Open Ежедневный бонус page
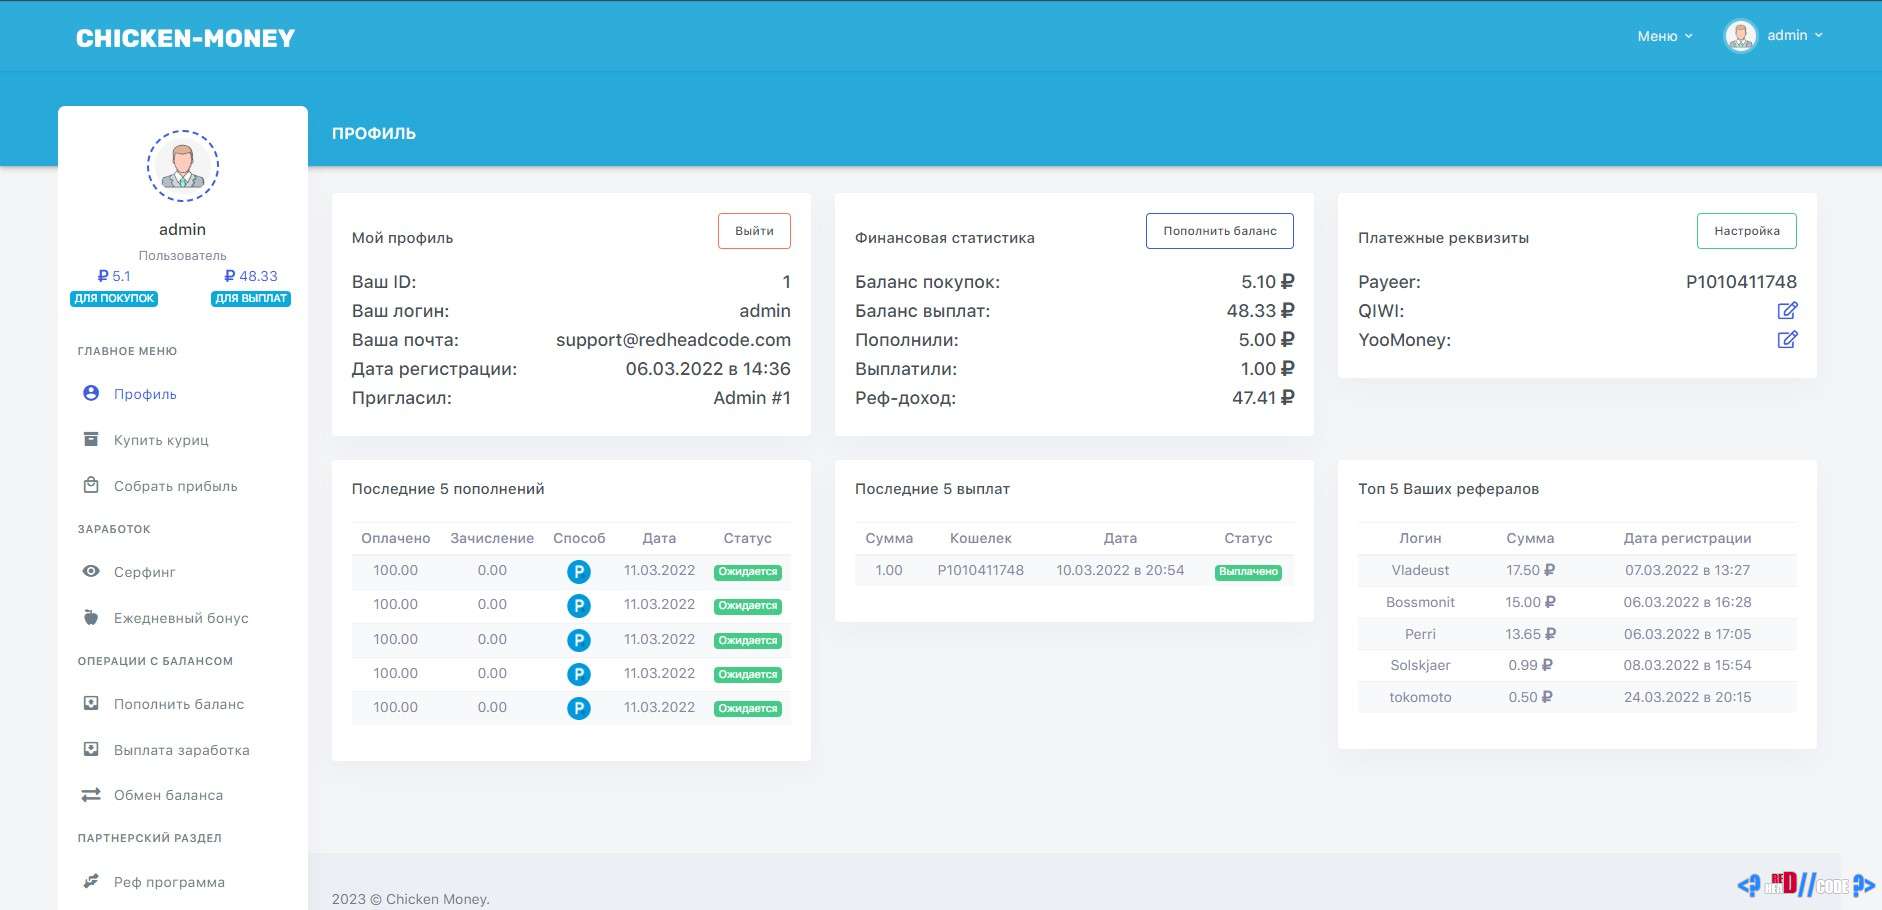This screenshot has height=910, width=1882. (x=181, y=618)
